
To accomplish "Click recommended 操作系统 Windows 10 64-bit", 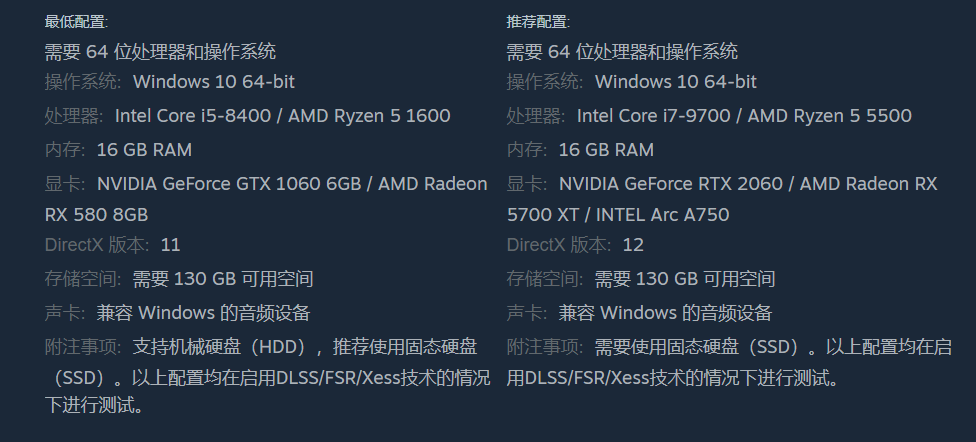I will pyautogui.click(x=676, y=82).
